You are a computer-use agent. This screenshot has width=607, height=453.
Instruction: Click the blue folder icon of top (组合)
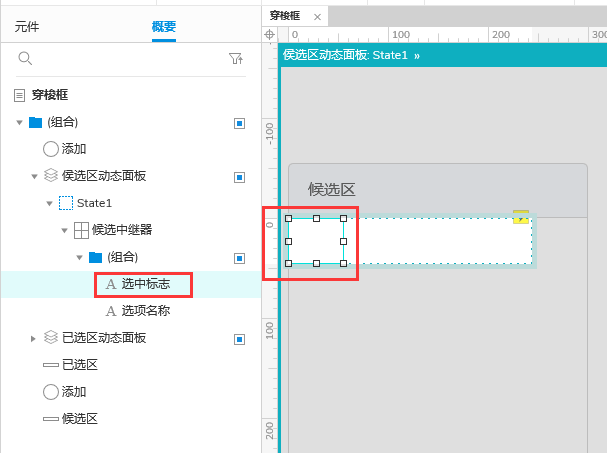pos(35,122)
